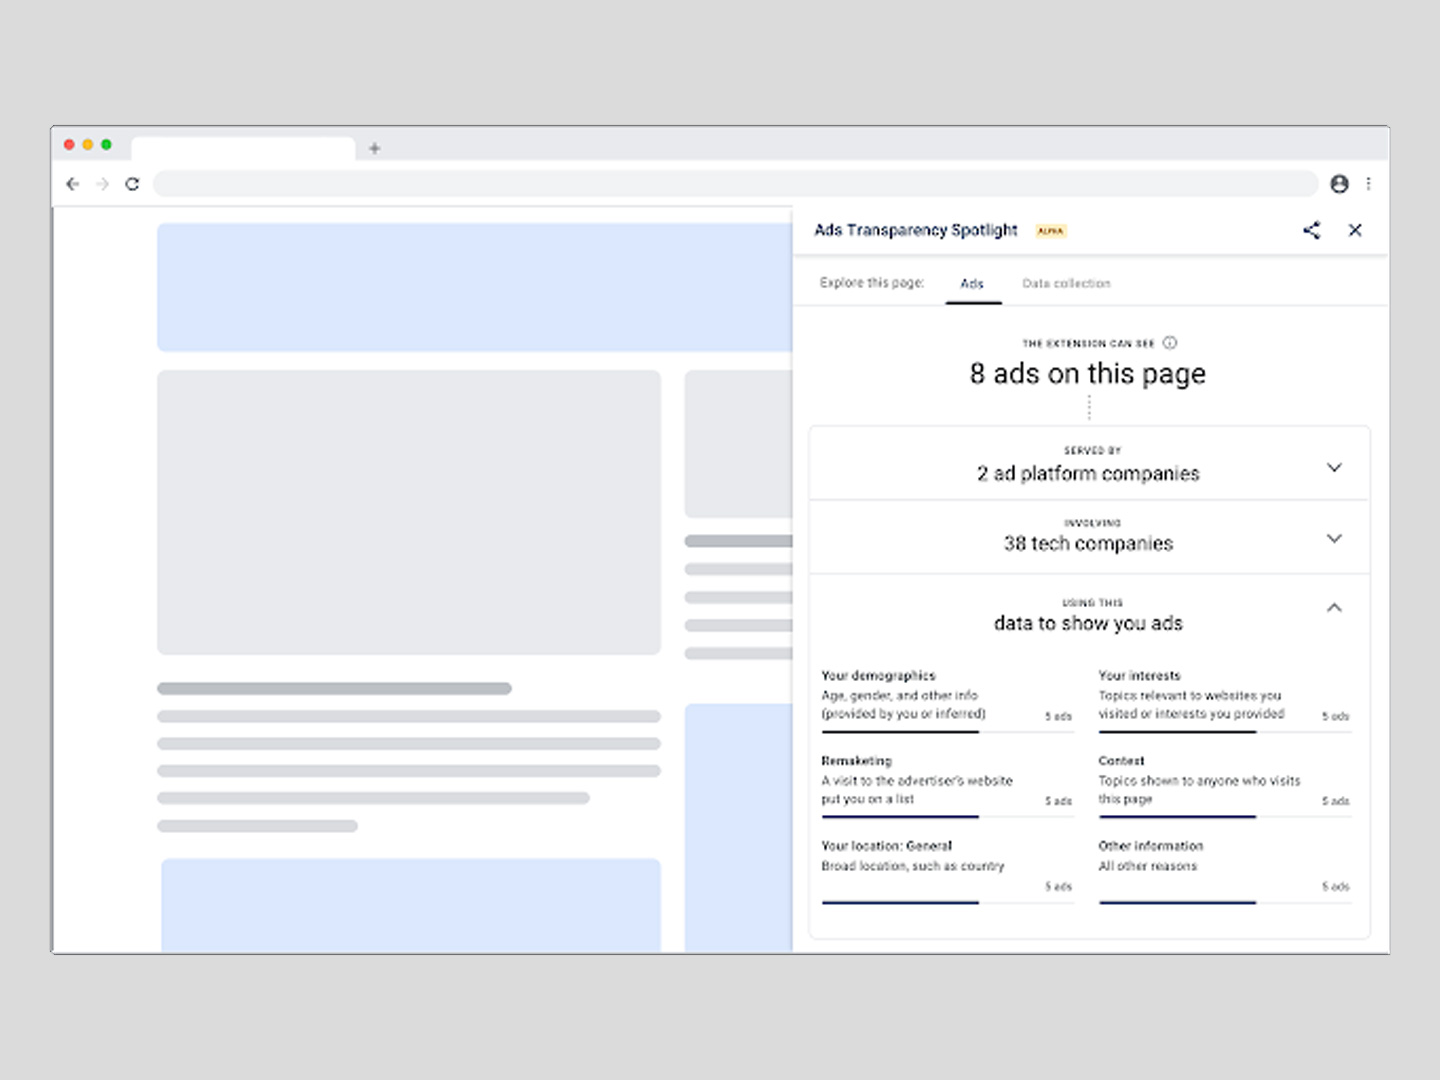Reload the page with refresh icon
Viewport: 1440px width, 1080px height.
[132, 184]
